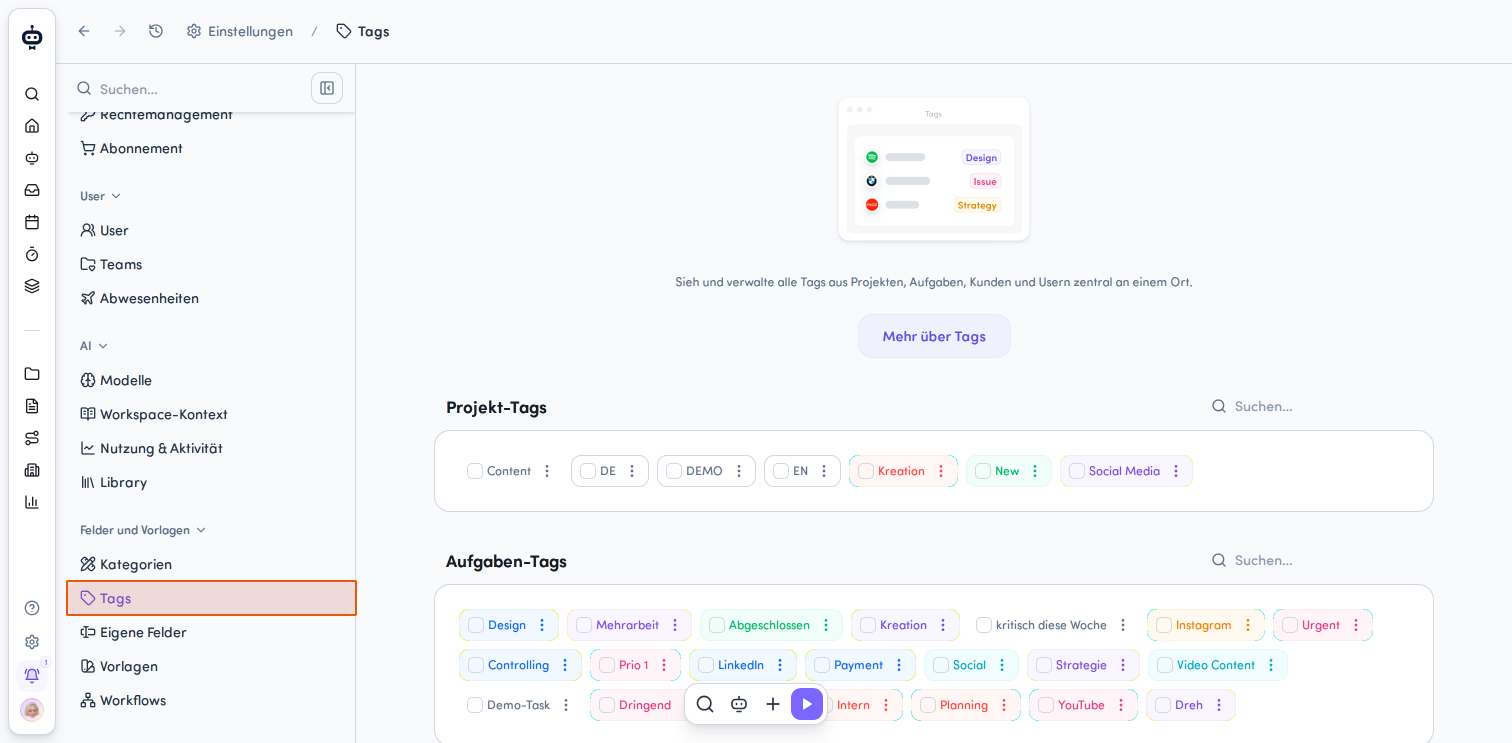
Task: Tick the Content project tag checkbox
Action: [x=475, y=471]
